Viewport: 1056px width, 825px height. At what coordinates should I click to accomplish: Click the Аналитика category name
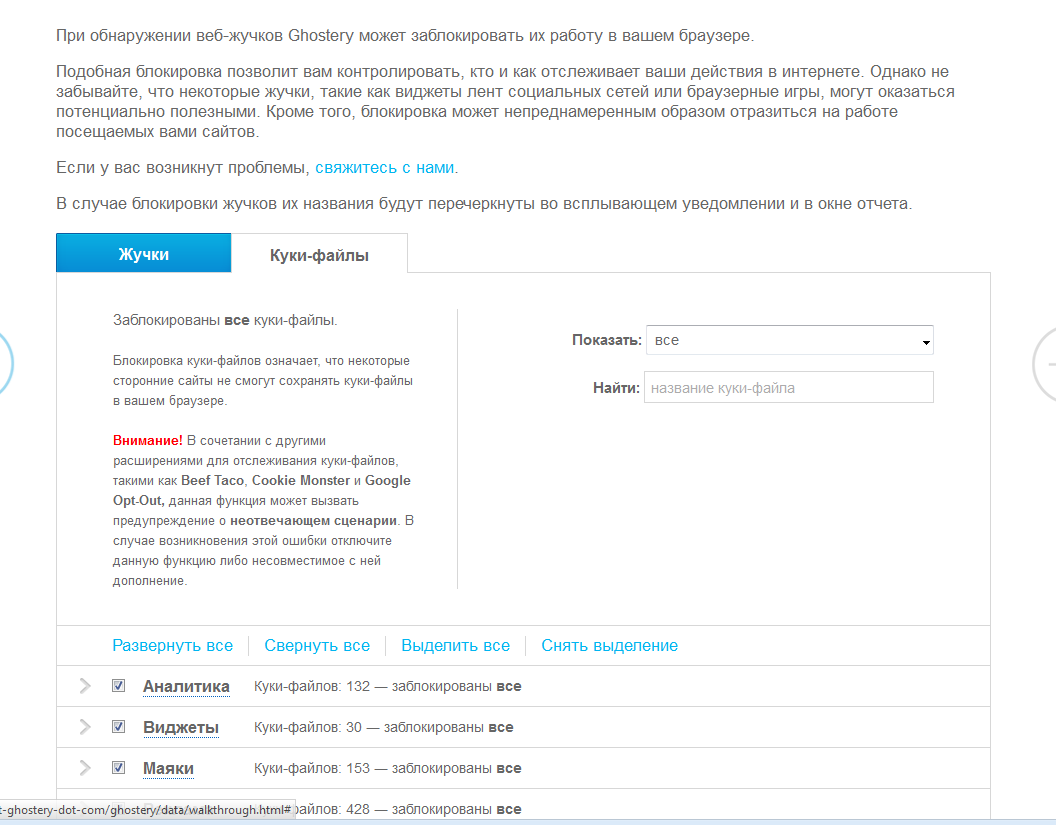pyautogui.click(x=186, y=686)
